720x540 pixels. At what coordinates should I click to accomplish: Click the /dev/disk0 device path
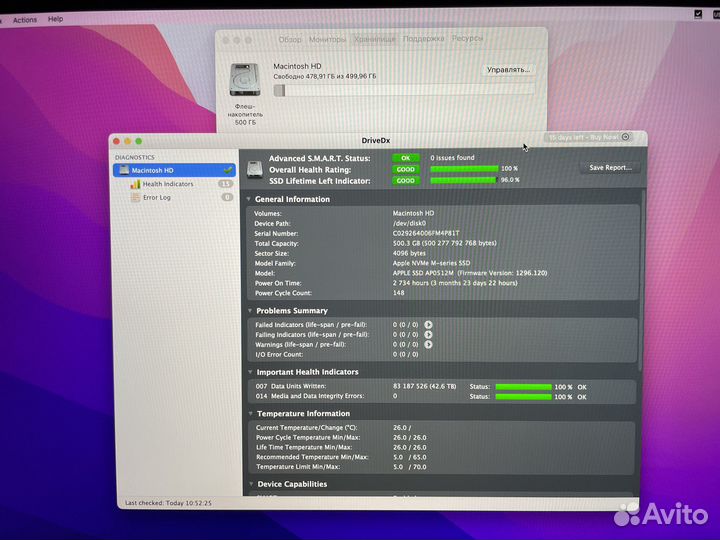409,223
